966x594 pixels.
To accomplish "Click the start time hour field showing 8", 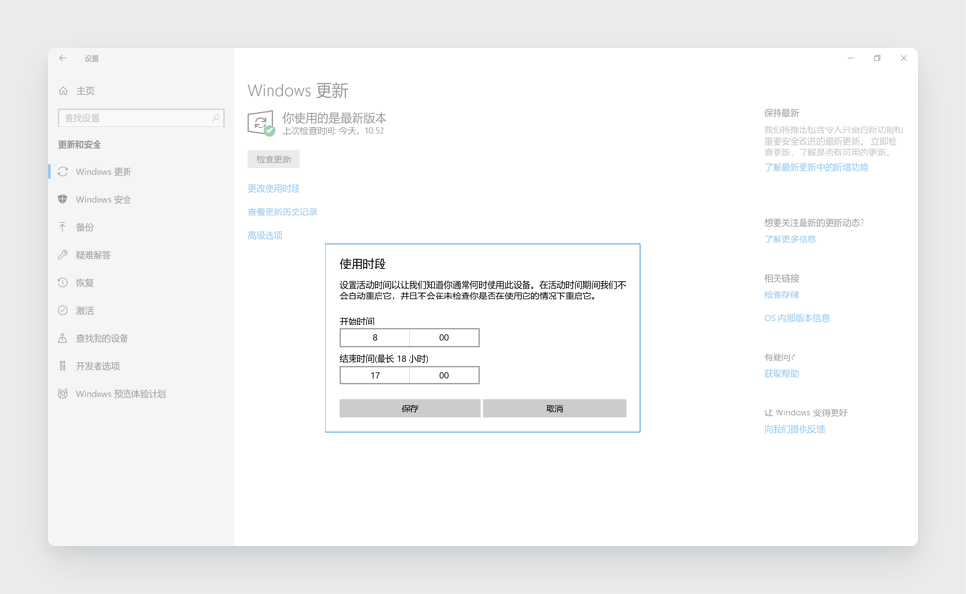I will coord(375,337).
